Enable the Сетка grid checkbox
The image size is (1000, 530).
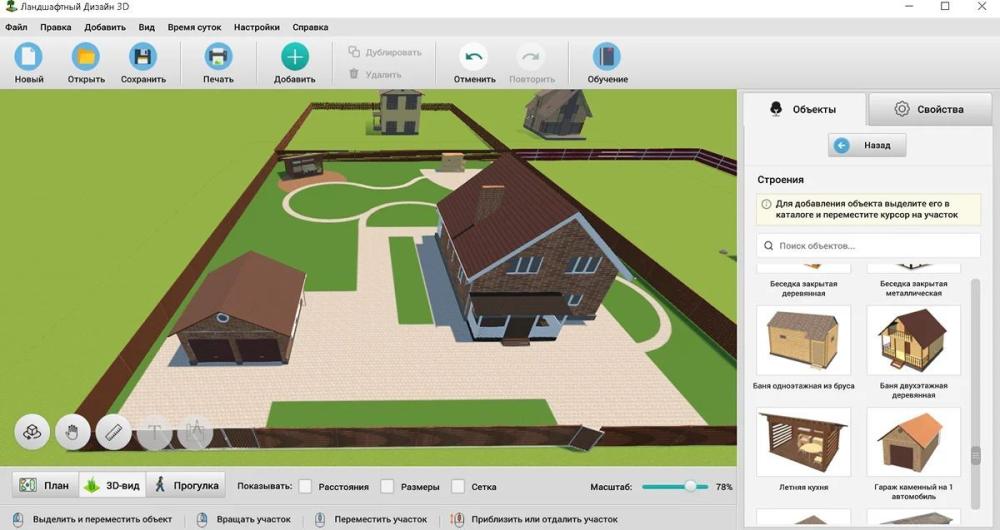pos(458,487)
